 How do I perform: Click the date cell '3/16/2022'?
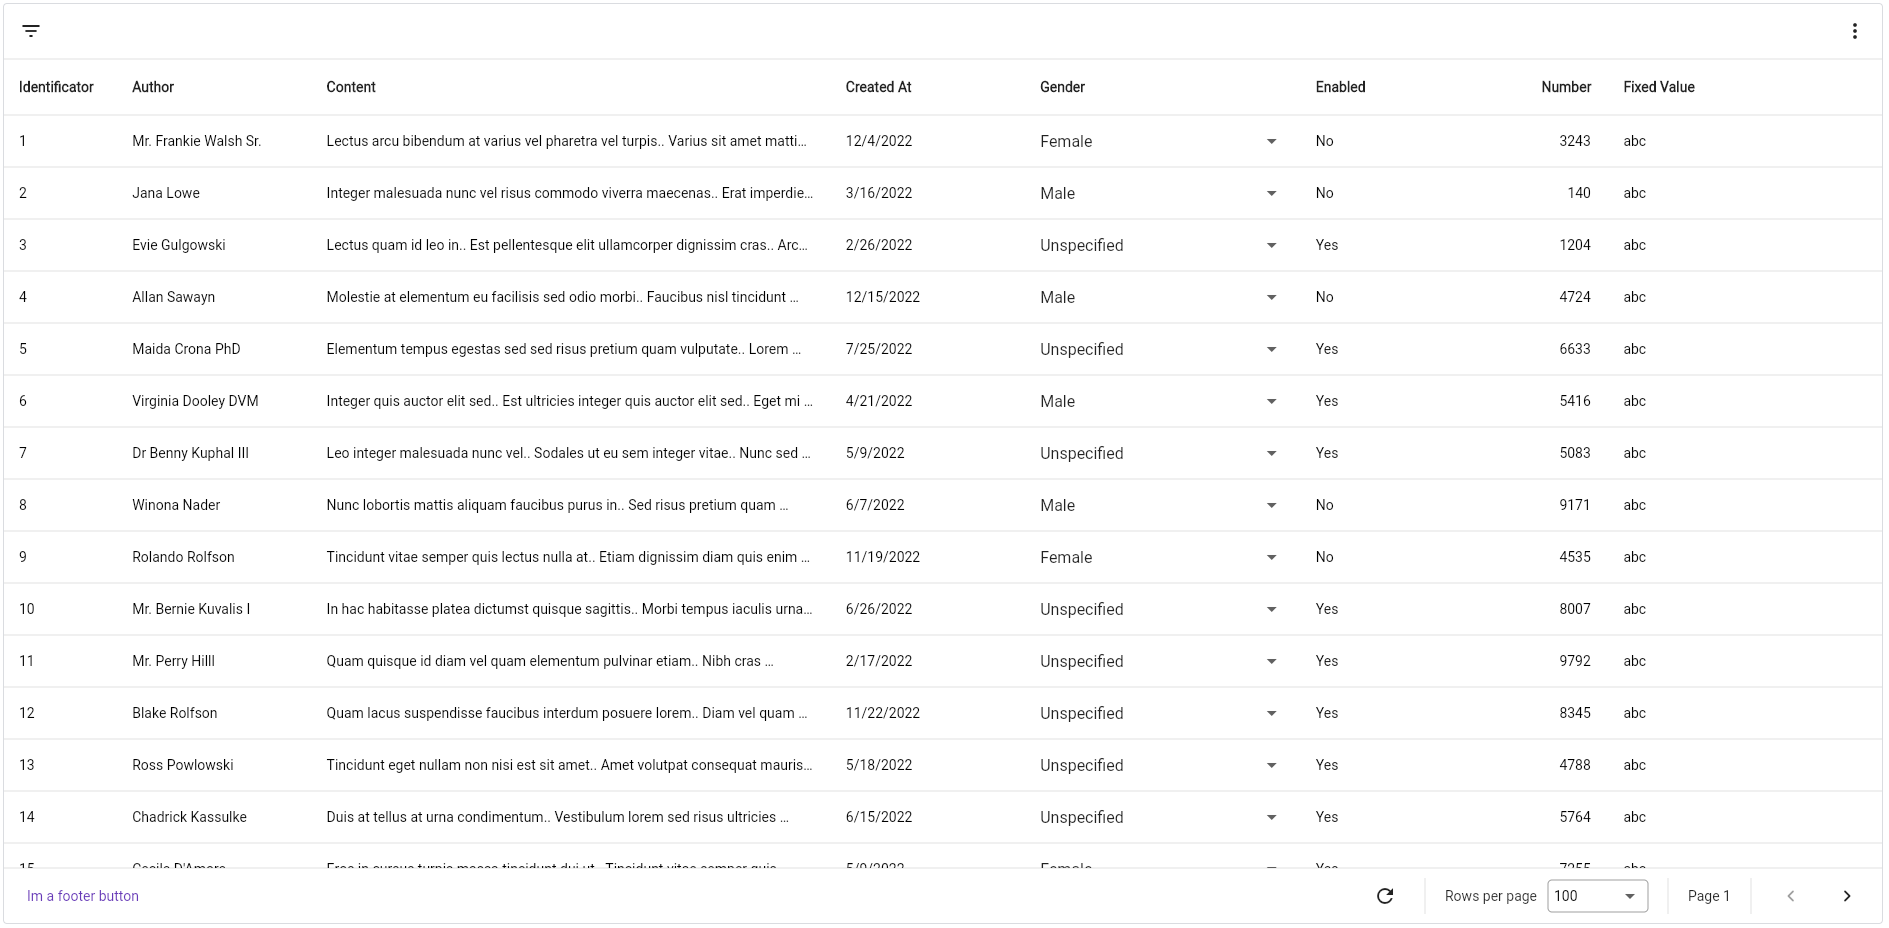tap(879, 193)
